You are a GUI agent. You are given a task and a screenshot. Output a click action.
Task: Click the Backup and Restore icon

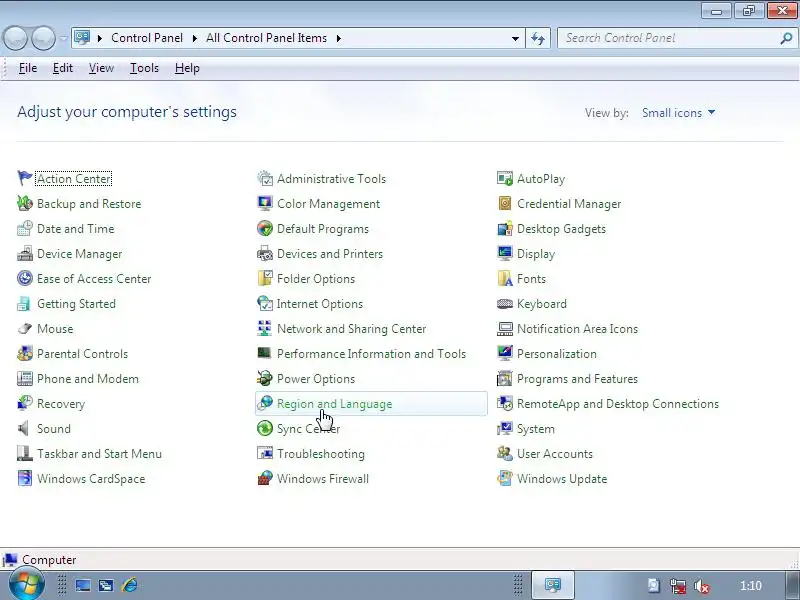pyautogui.click(x=24, y=203)
